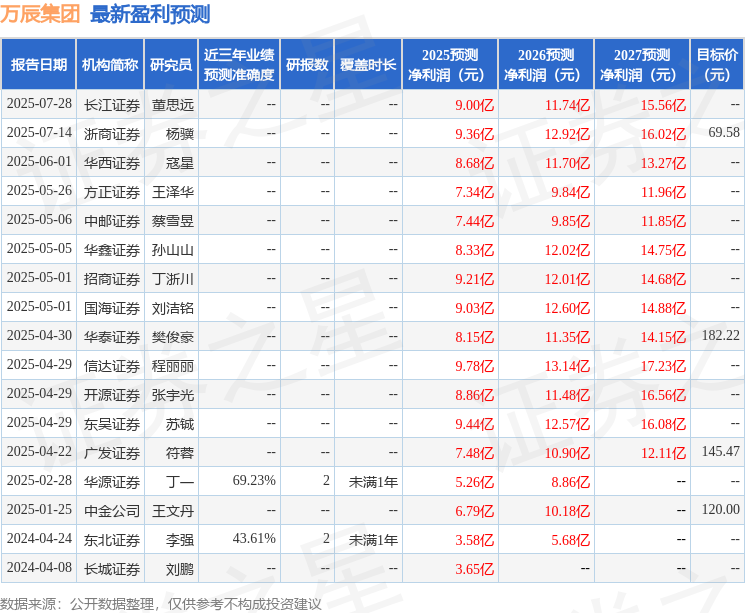
Task: Click the 近三年业绩预测准确度 column header
Action: [x=239, y=64]
